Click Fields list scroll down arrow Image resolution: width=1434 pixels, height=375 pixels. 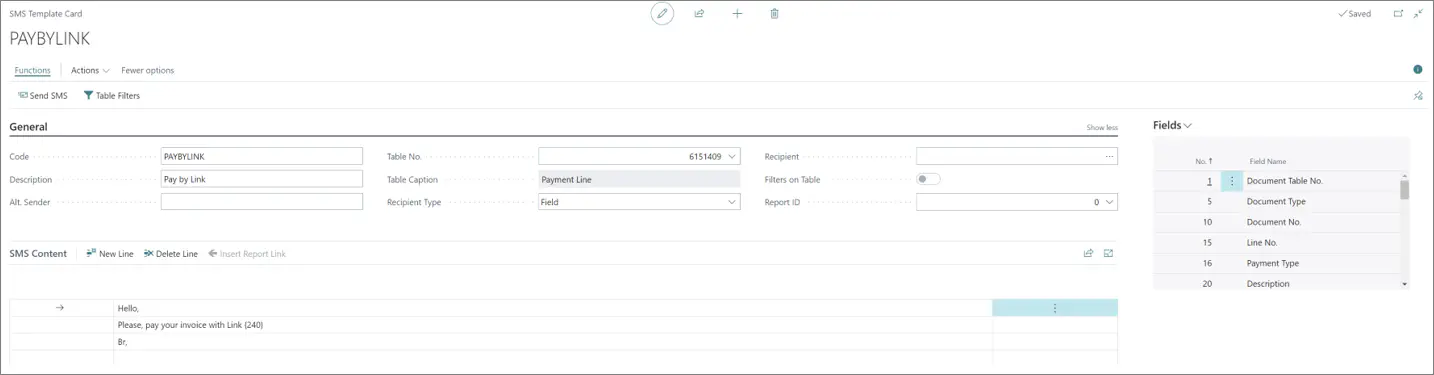coord(1405,284)
